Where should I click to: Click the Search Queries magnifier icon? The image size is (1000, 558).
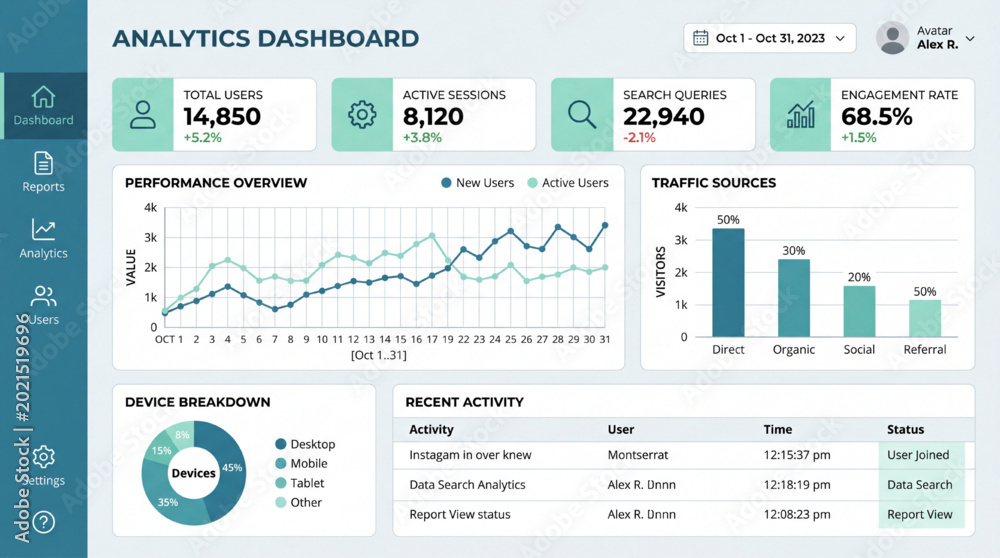pyautogui.click(x=582, y=115)
